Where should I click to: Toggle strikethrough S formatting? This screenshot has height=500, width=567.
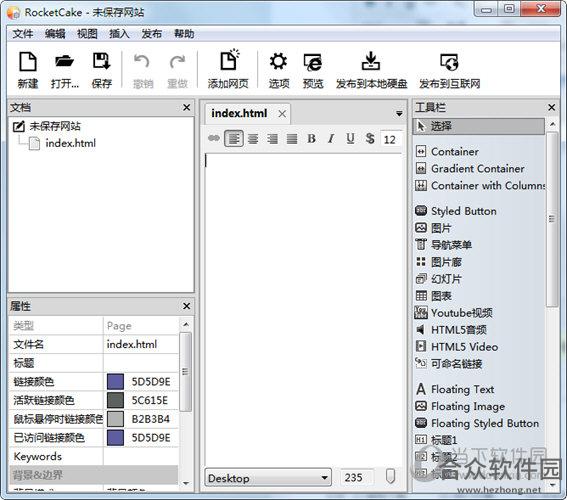point(370,138)
